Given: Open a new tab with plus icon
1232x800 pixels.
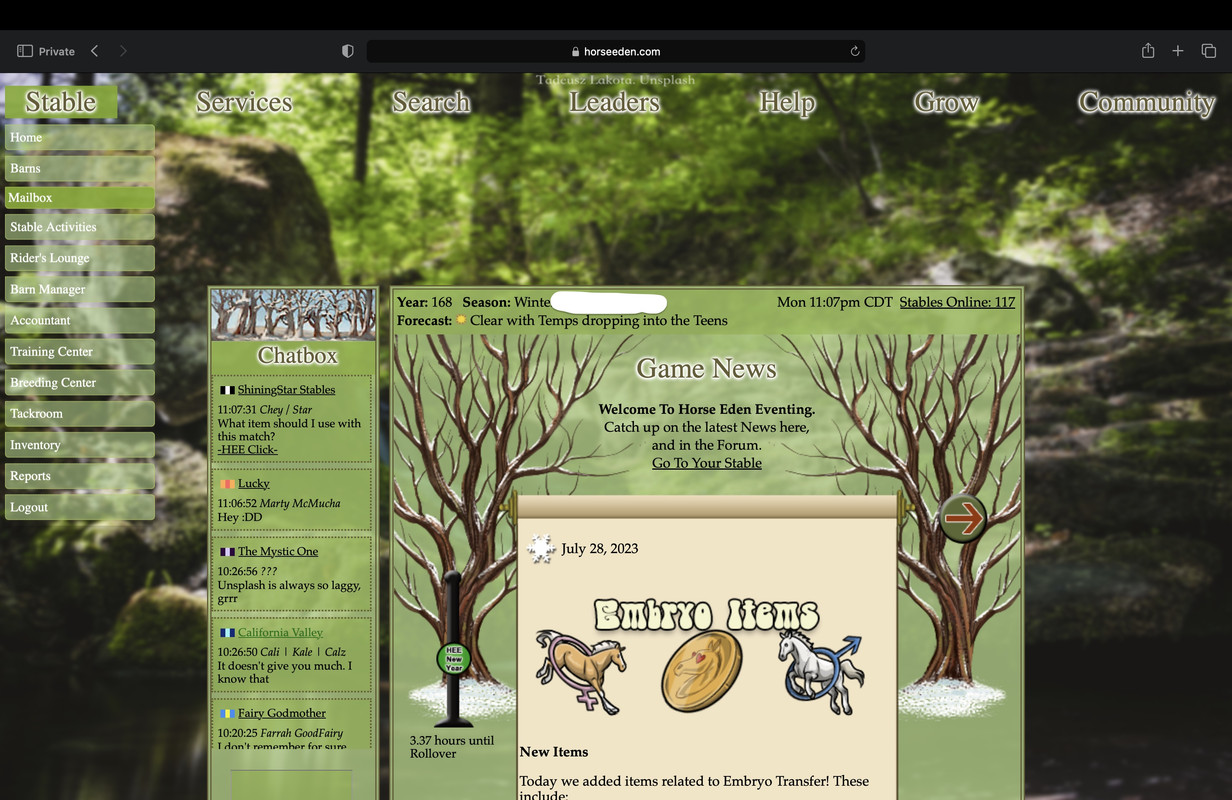Looking at the screenshot, I should coord(1178,51).
